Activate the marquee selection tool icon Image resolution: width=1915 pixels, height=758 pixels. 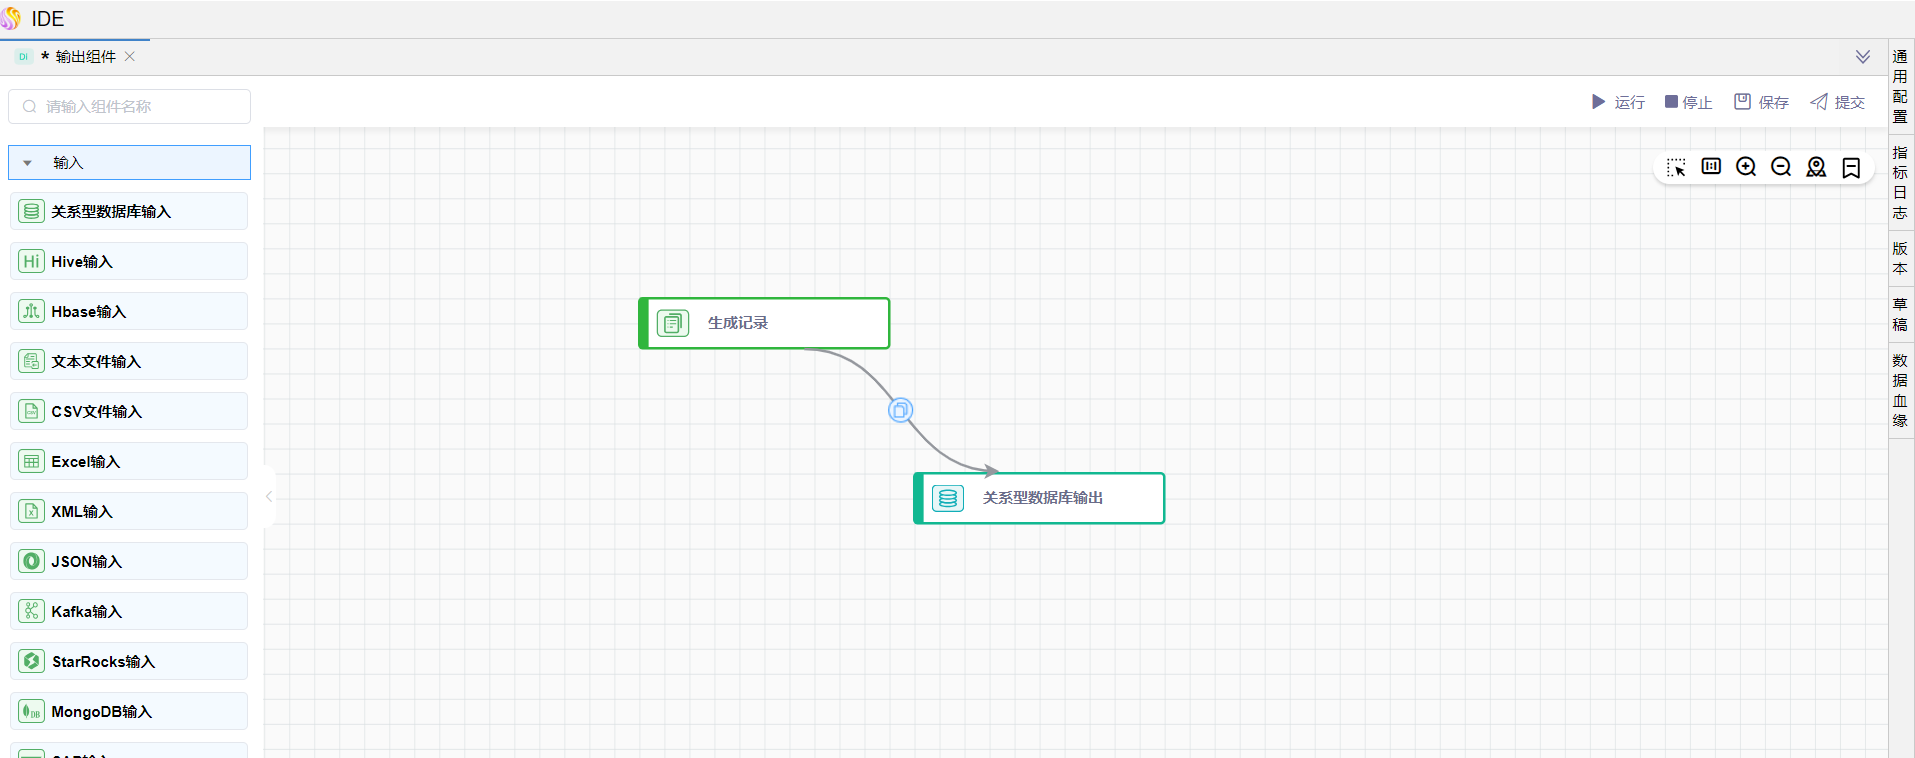[1676, 167]
